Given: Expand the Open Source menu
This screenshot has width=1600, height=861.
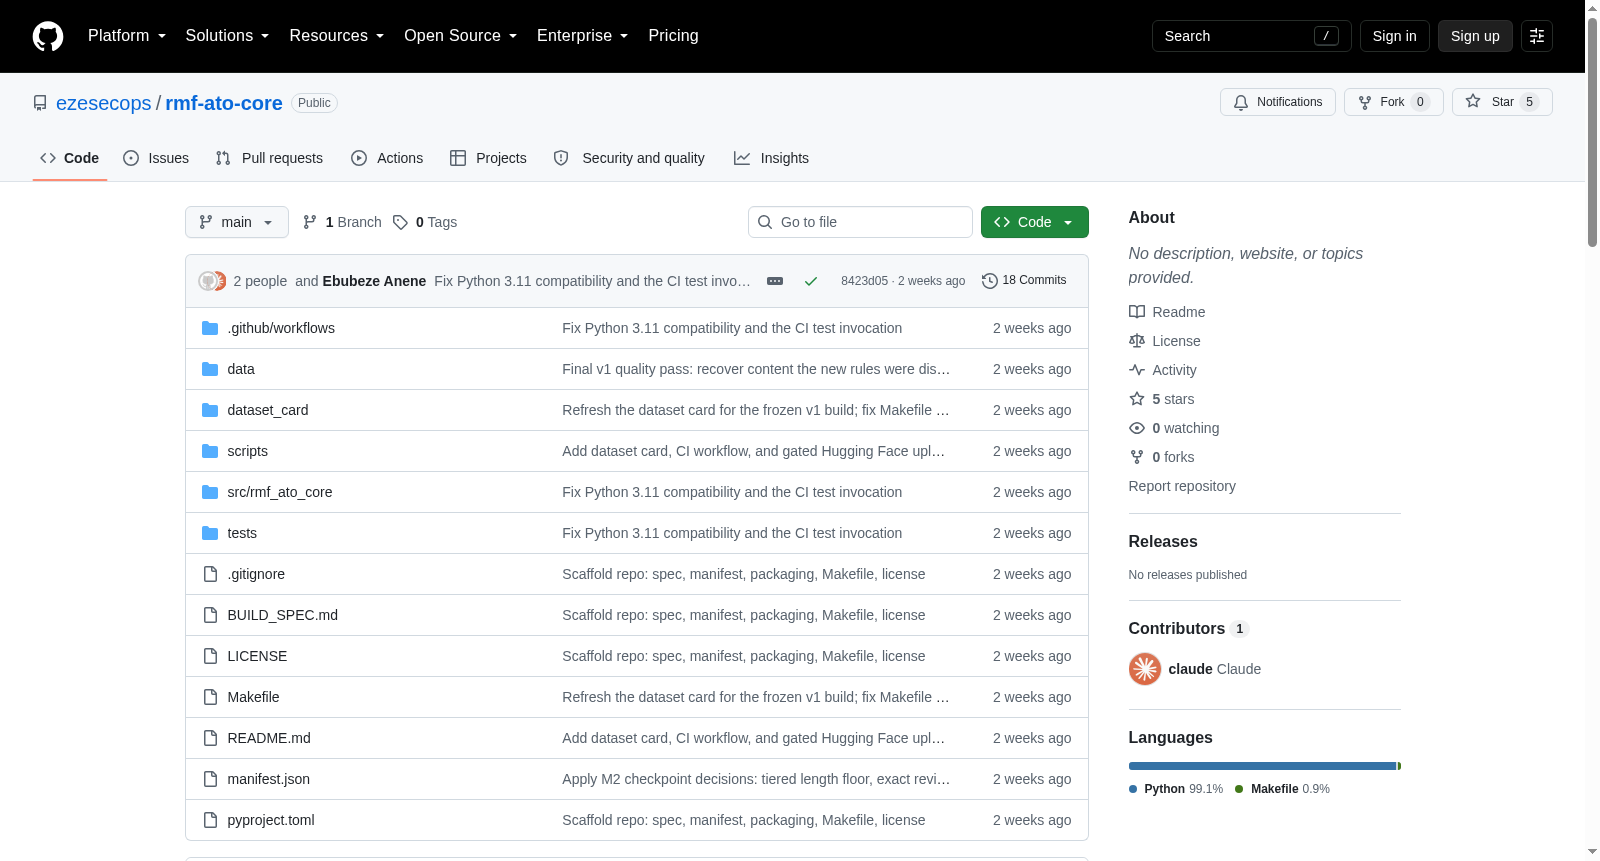Looking at the screenshot, I should pyautogui.click(x=461, y=36).
